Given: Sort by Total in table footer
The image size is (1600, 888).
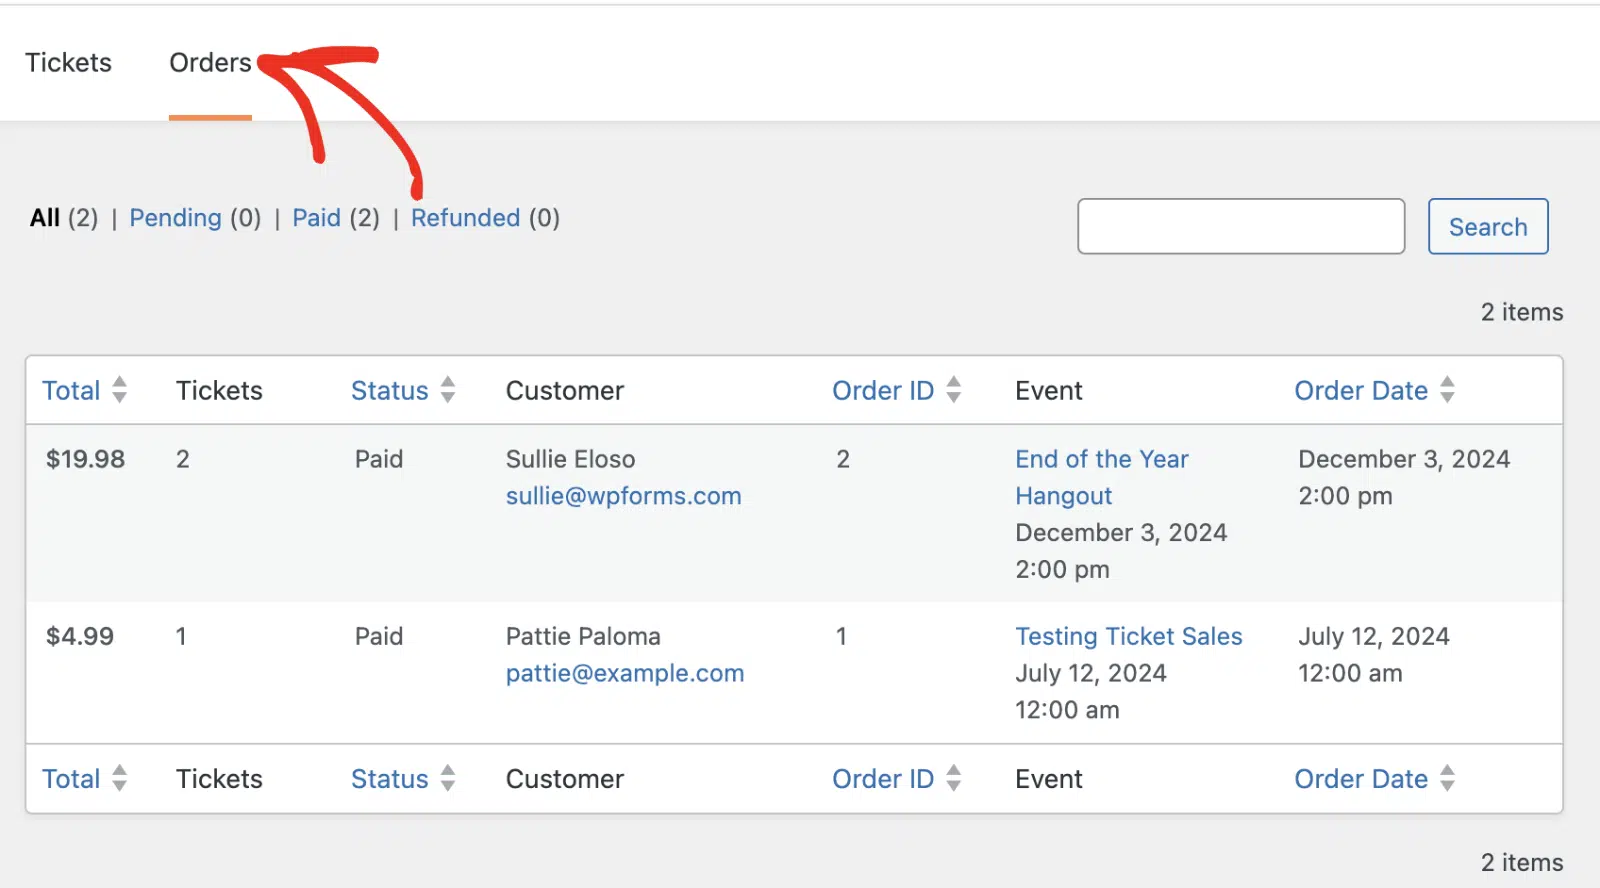Looking at the screenshot, I should tap(71, 779).
